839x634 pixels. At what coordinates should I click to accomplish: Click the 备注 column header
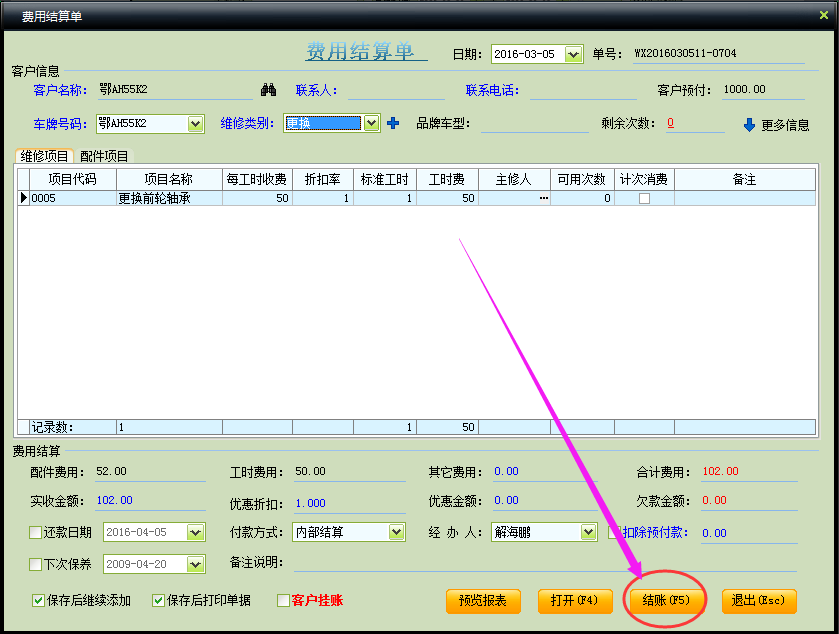pyautogui.click(x=745, y=179)
